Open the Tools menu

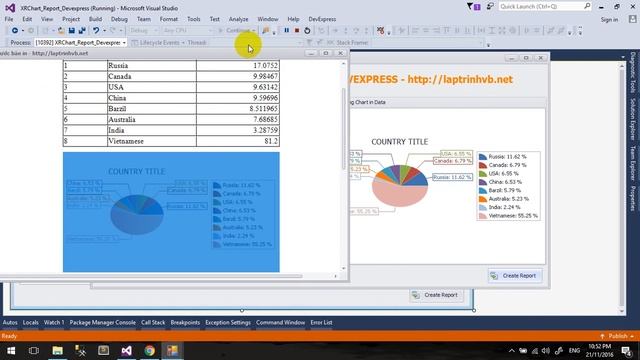(193, 19)
